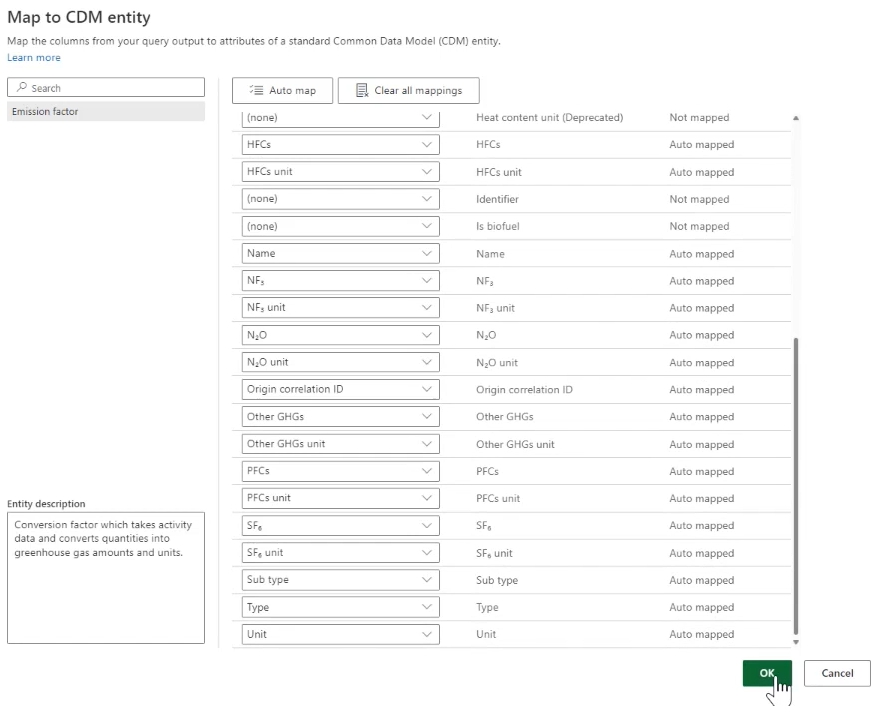Click the Search entity input field
The width and height of the screenshot is (883, 706).
[106, 87]
